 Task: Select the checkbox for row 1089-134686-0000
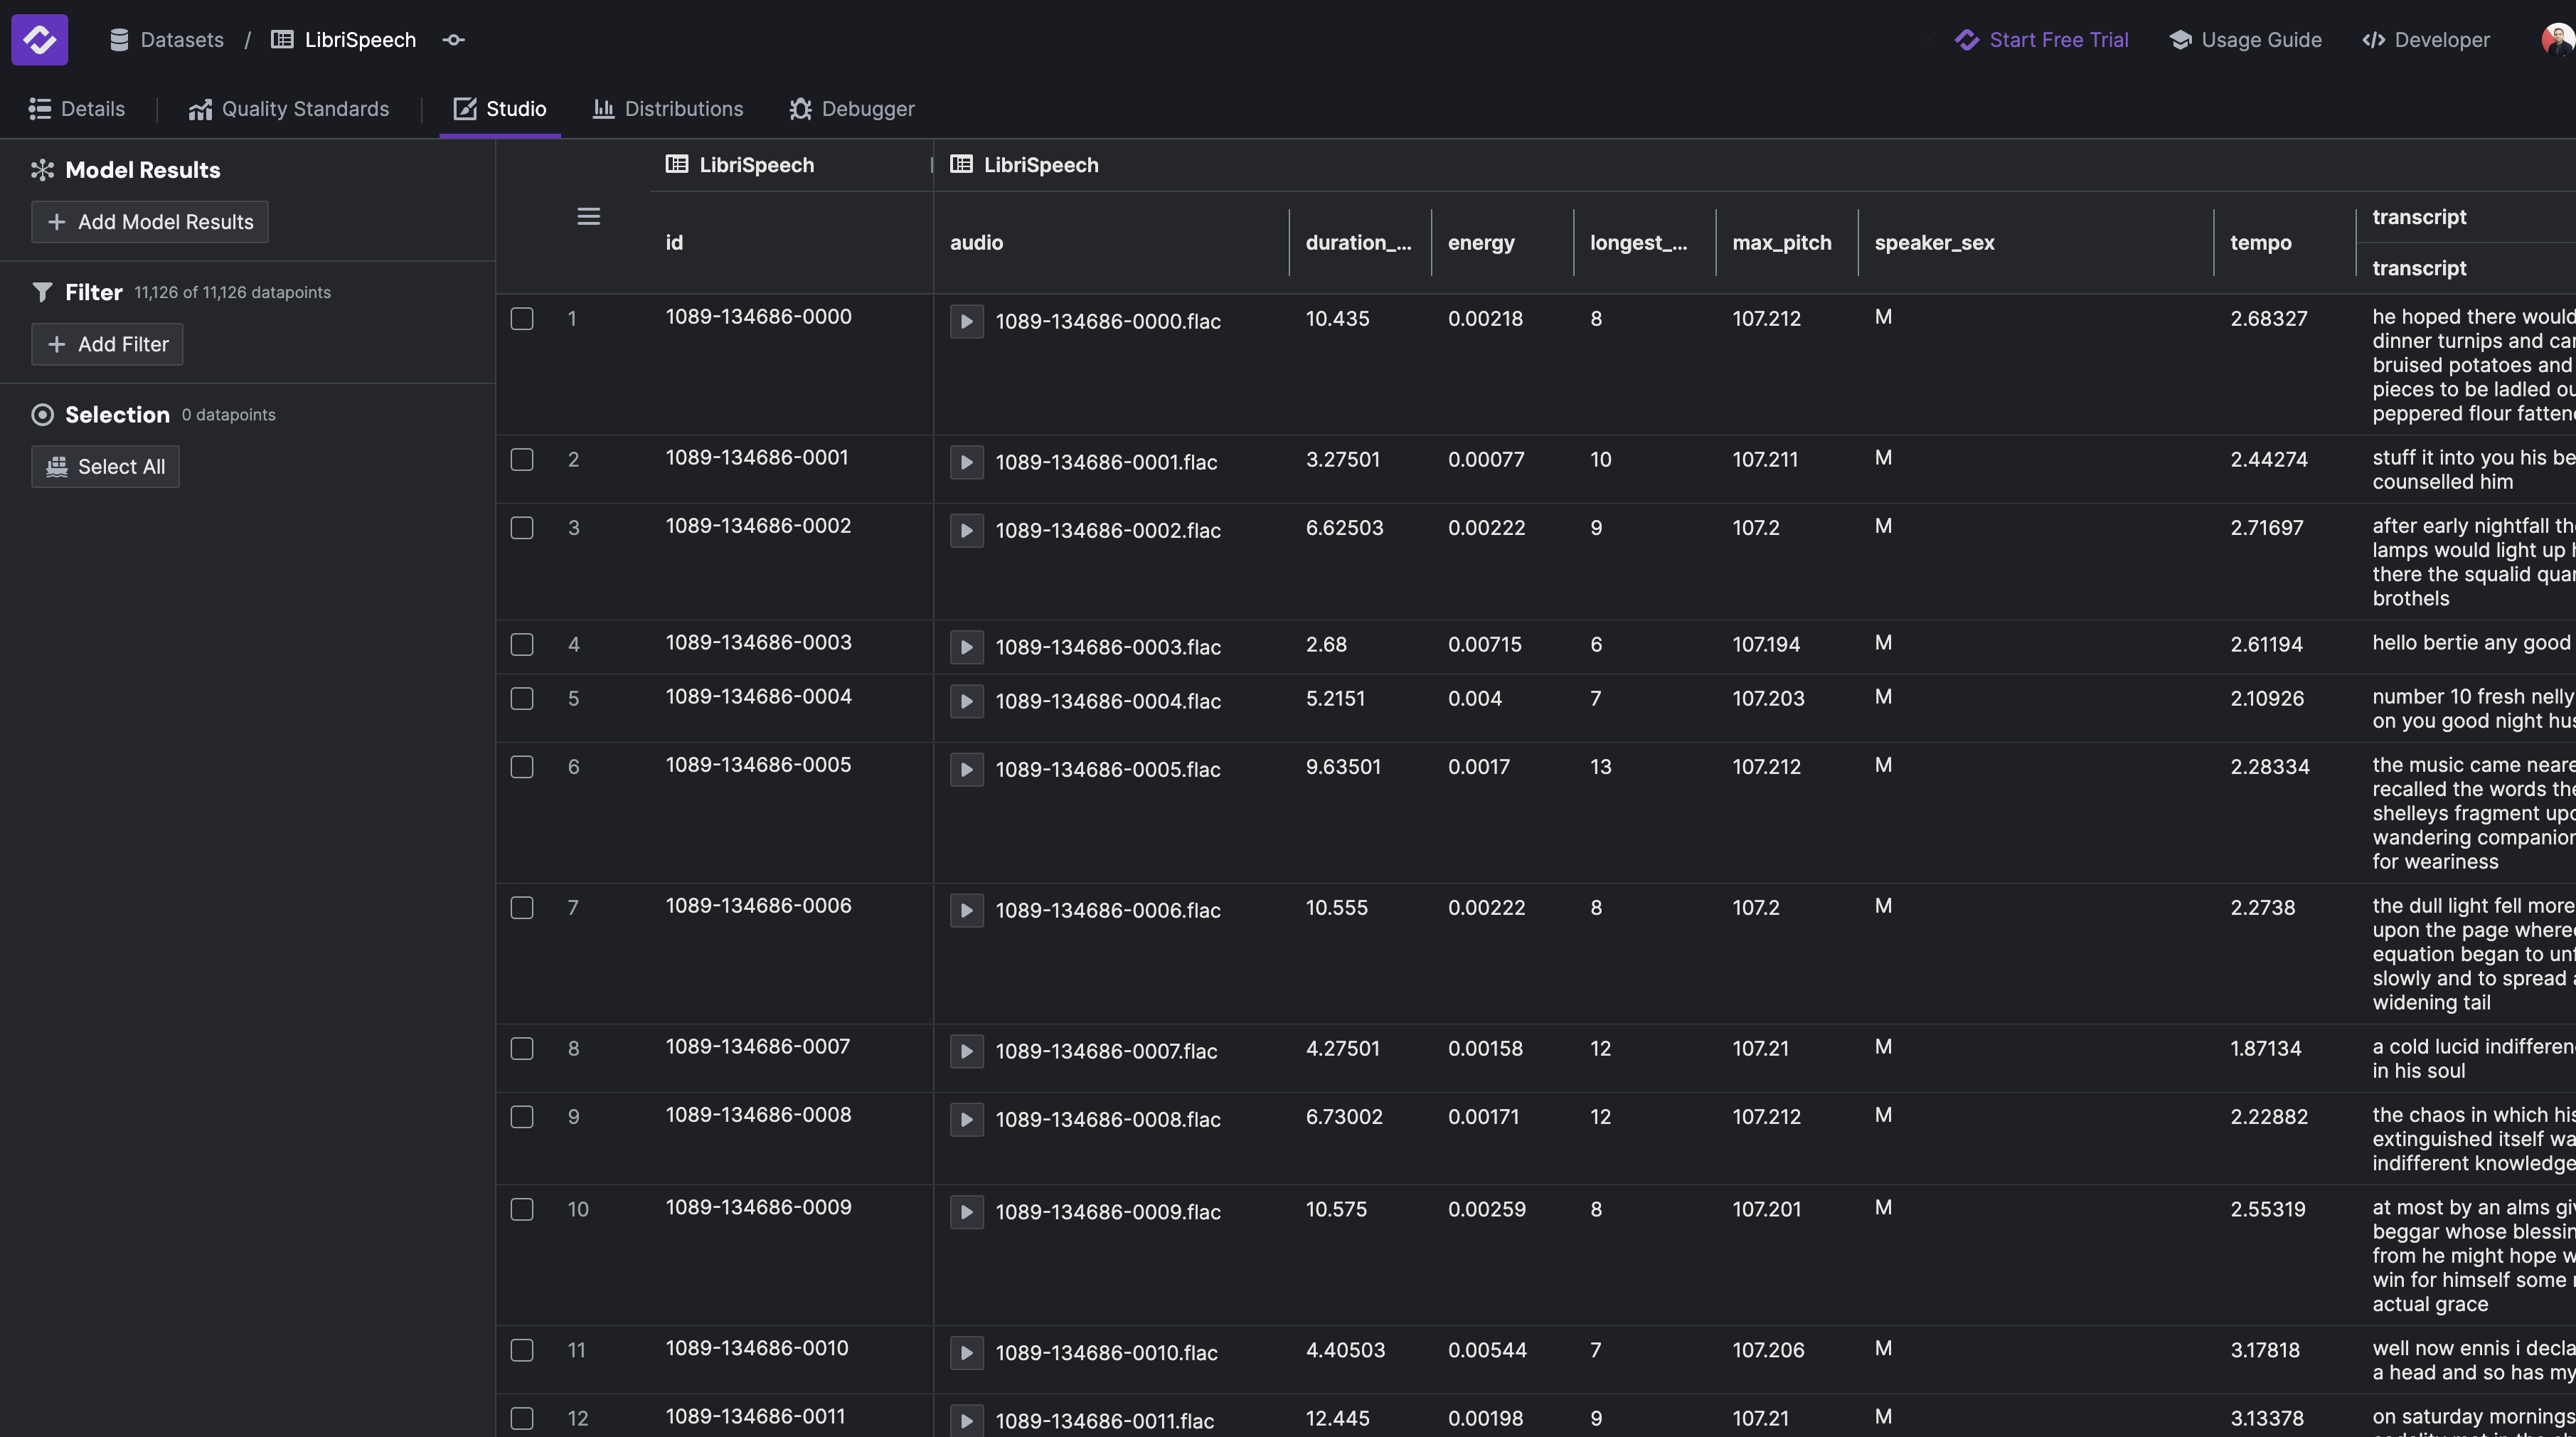(x=522, y=318)
